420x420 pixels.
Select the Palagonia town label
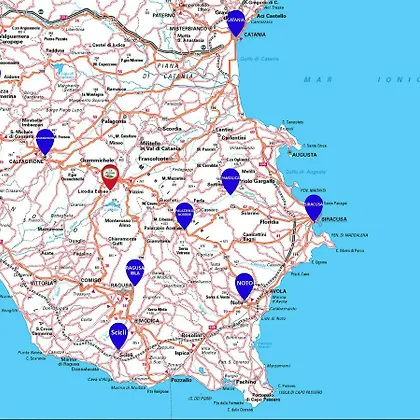[x=114, y=121]
